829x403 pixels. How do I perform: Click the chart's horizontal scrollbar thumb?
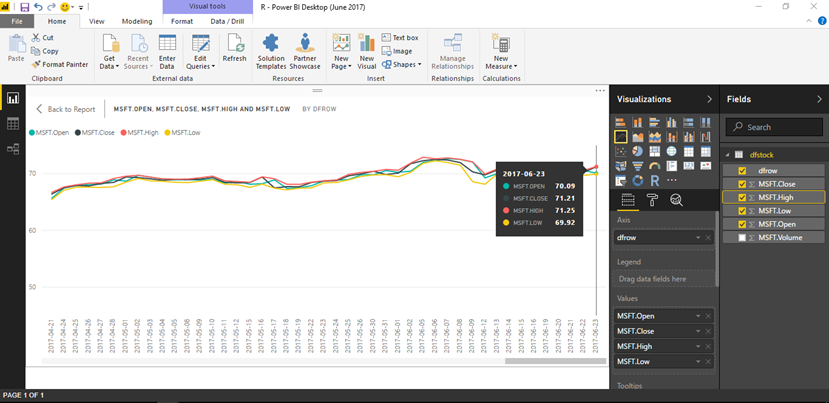555,361
